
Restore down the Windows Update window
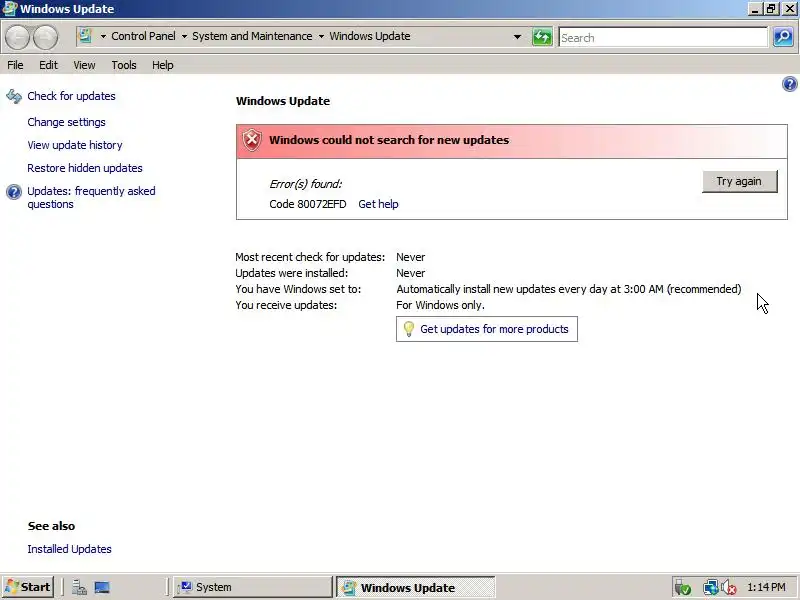click(x=771, y=8)
